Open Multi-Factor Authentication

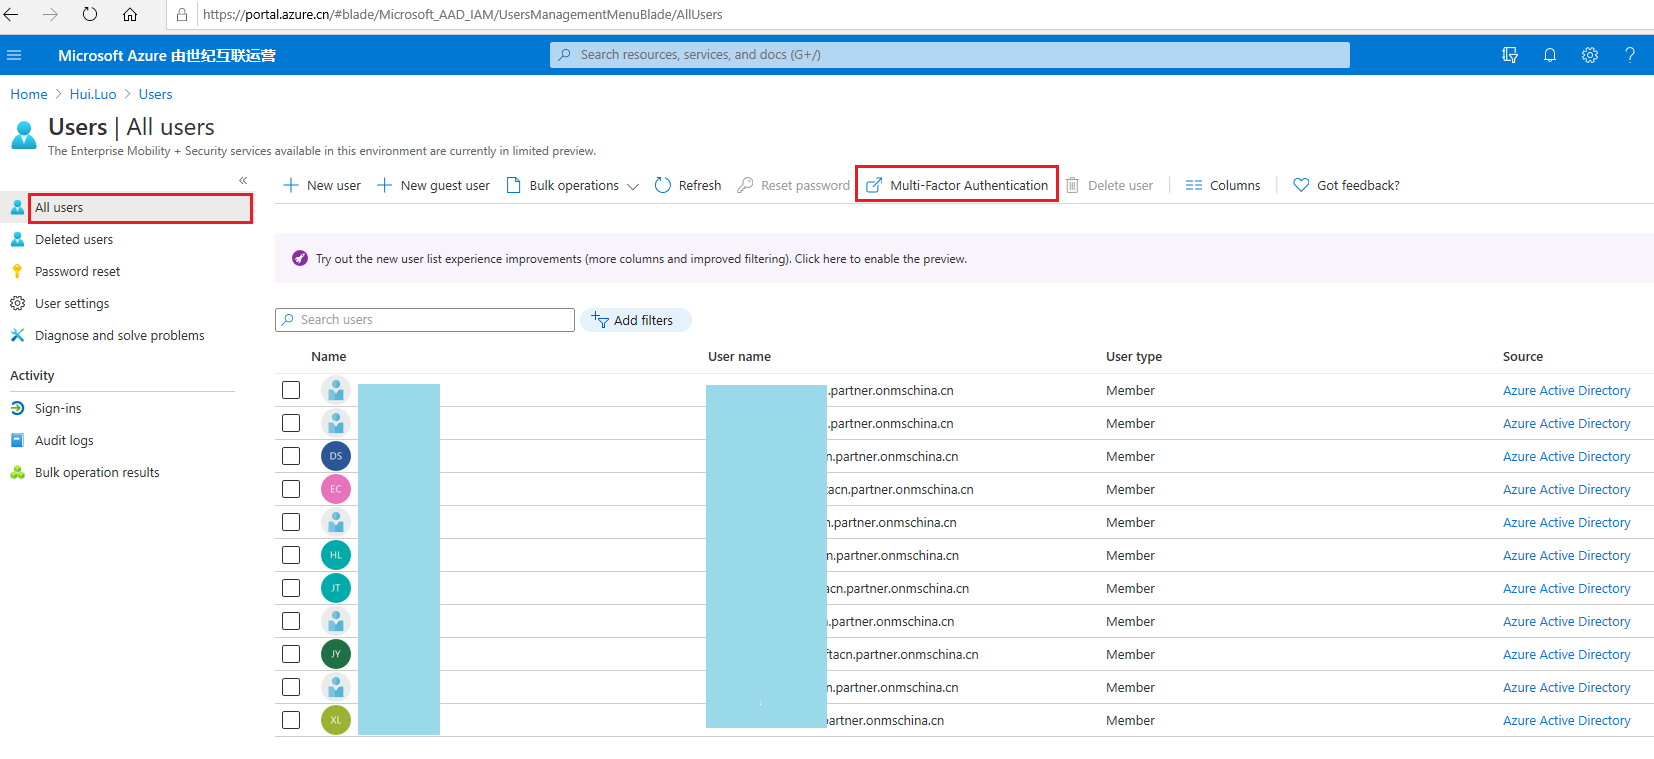(957, 185)
